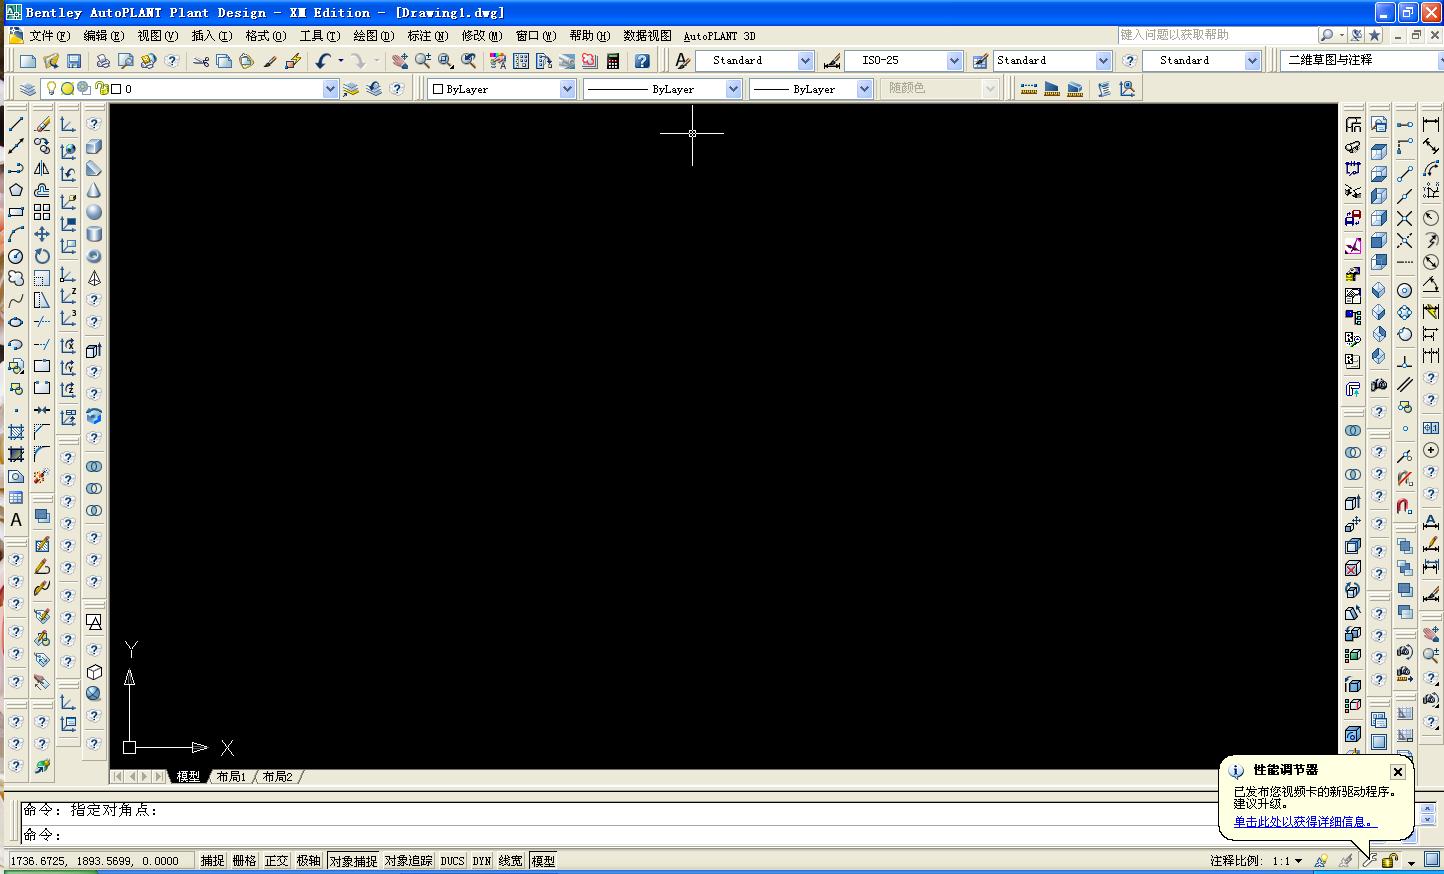Activate the Pan realtime hand tool
This screenshot has width=1444, height=874.
point(399,61)
